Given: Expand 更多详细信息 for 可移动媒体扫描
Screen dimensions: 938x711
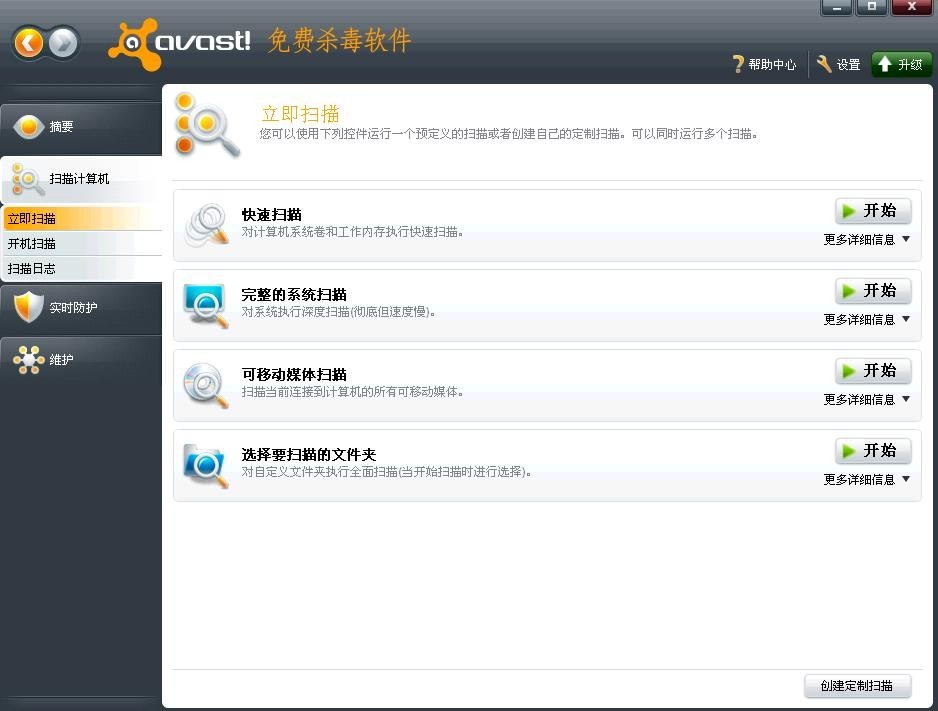Looking at the screenshot, I should (x=866, y=399).
